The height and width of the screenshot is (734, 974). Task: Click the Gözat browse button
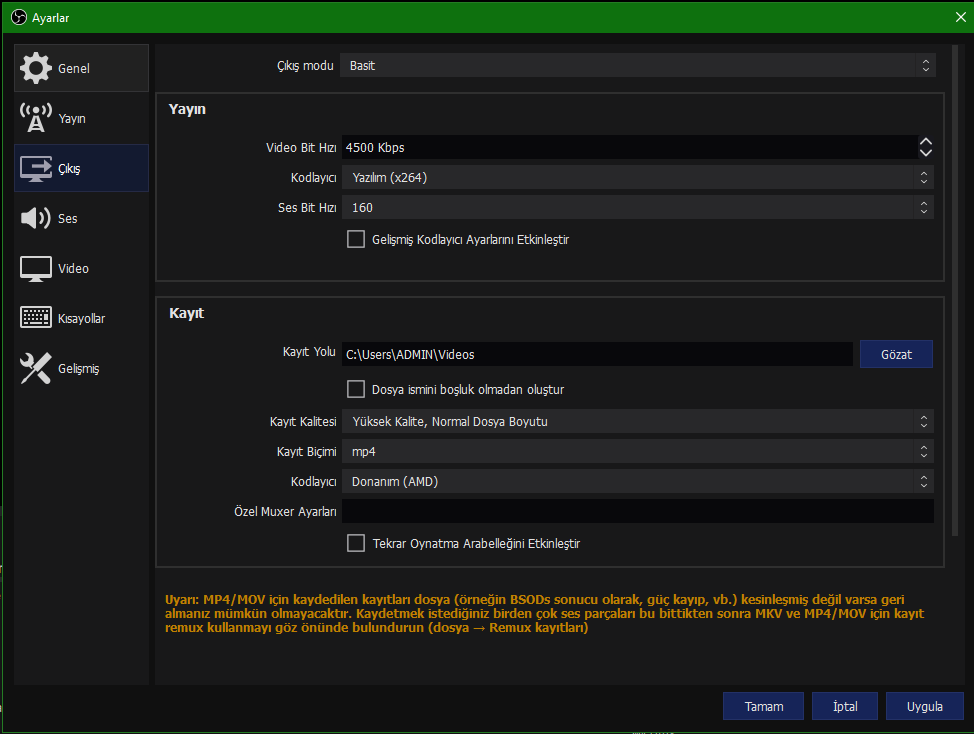pos(896,354)
